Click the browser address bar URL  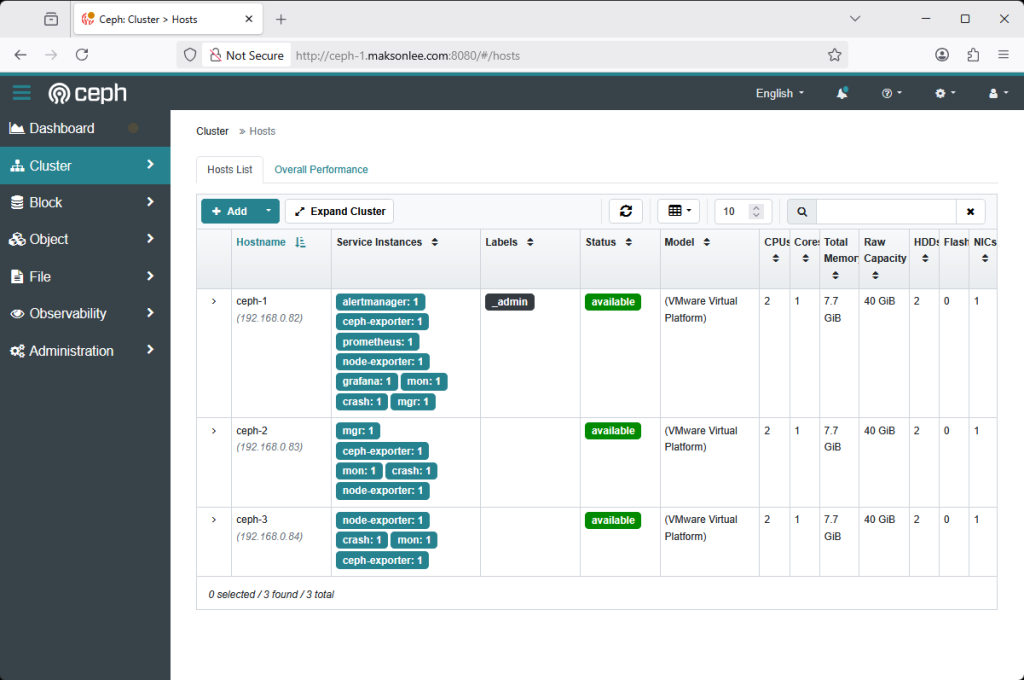tap(408, 56)
